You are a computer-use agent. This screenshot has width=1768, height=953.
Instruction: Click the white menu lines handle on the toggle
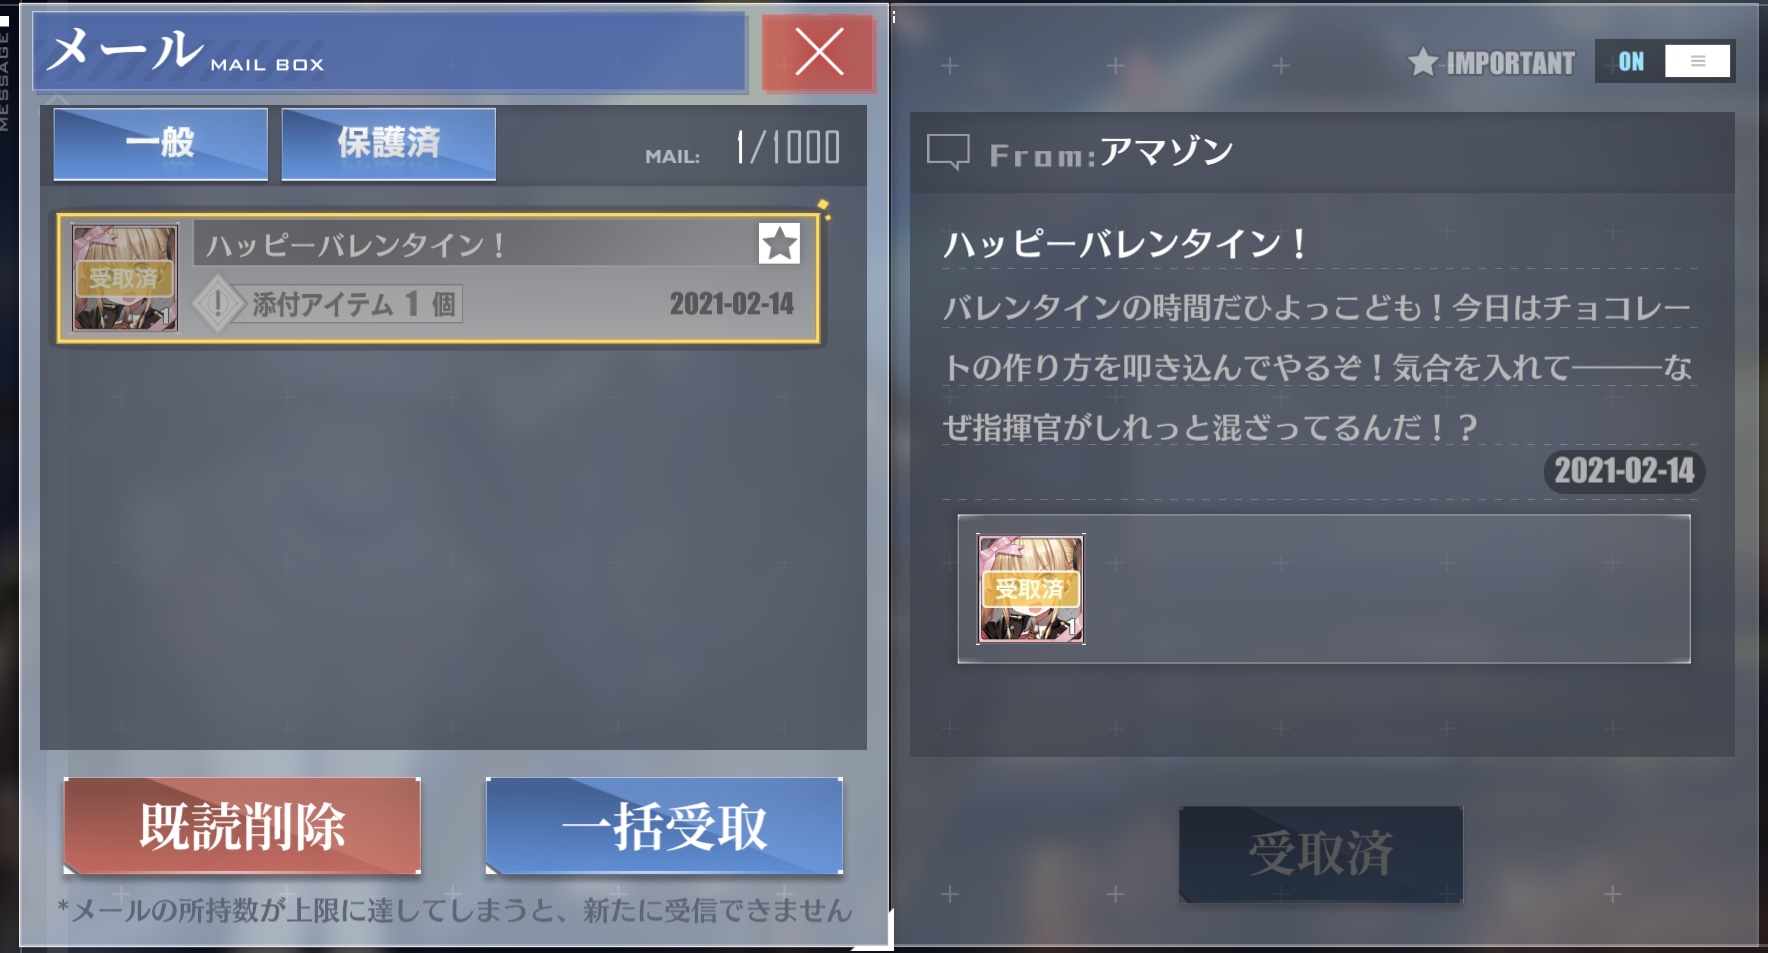1697,61
